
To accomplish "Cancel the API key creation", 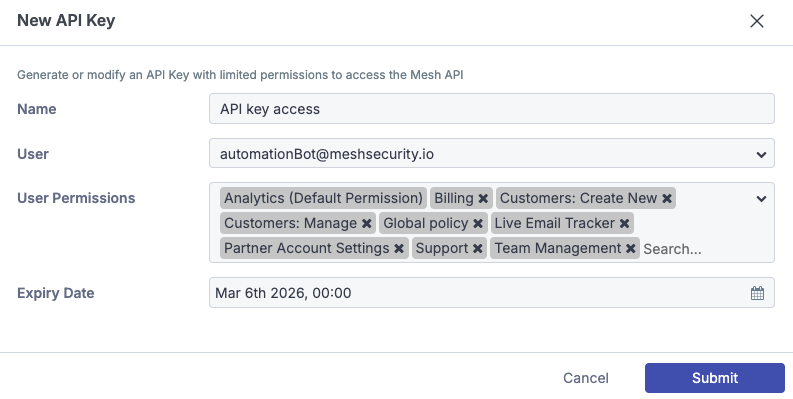I will 586,378.
